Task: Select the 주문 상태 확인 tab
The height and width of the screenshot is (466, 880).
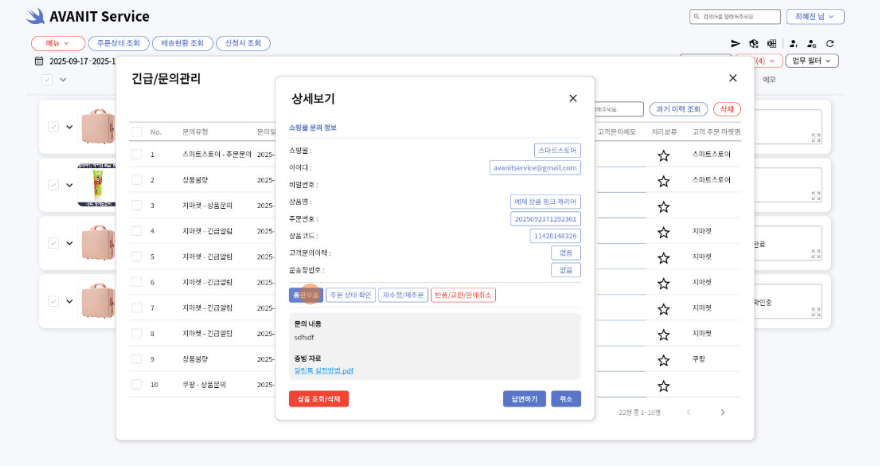Action: (x=350, y=295)
